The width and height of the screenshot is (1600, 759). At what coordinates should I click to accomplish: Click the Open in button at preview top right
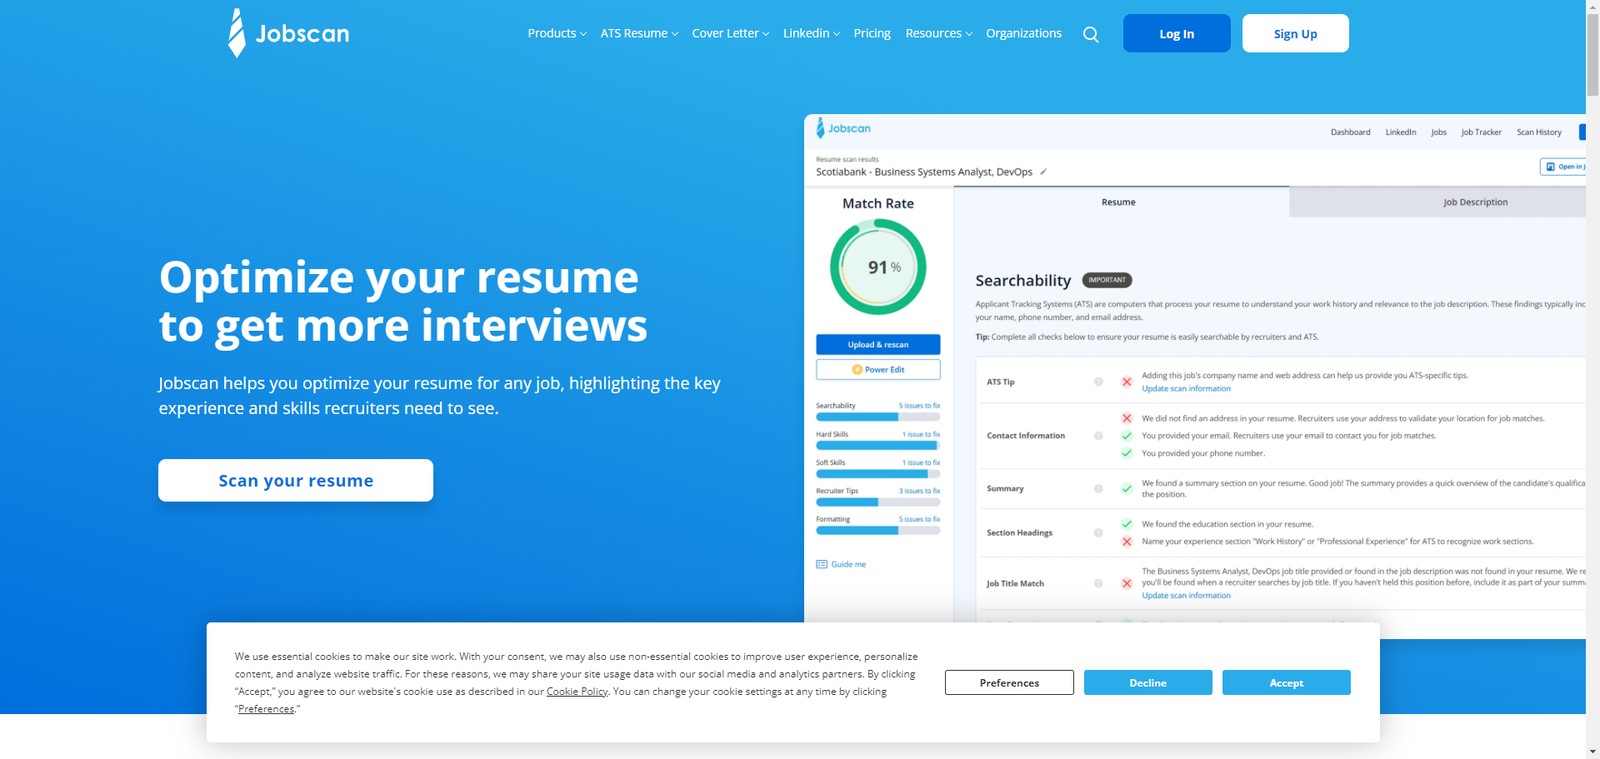pos(1563,167)
